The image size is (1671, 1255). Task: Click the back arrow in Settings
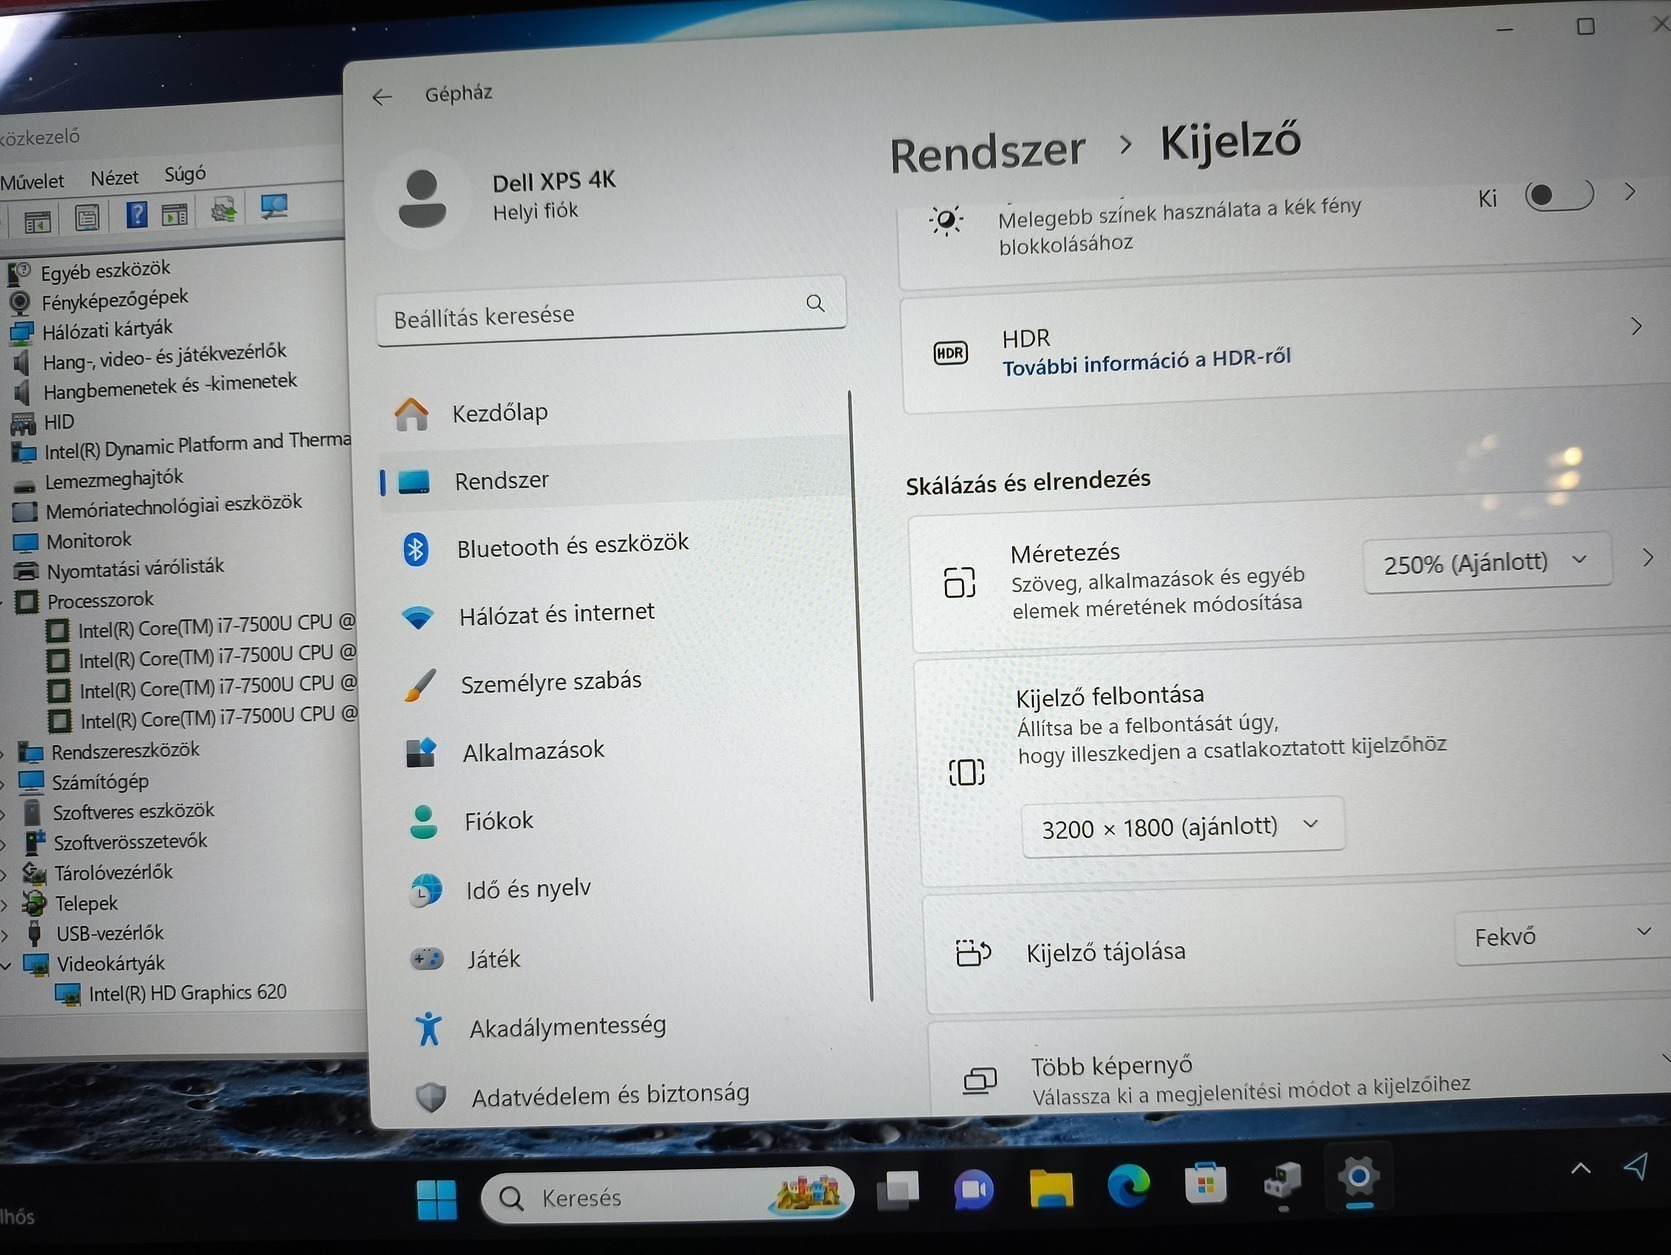(x=381, y=97)
